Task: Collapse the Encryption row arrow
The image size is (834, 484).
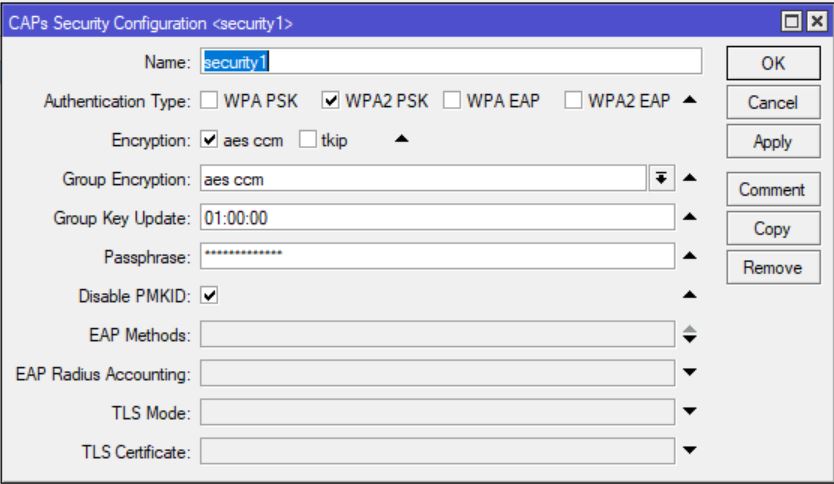Action: click(402, 139)
